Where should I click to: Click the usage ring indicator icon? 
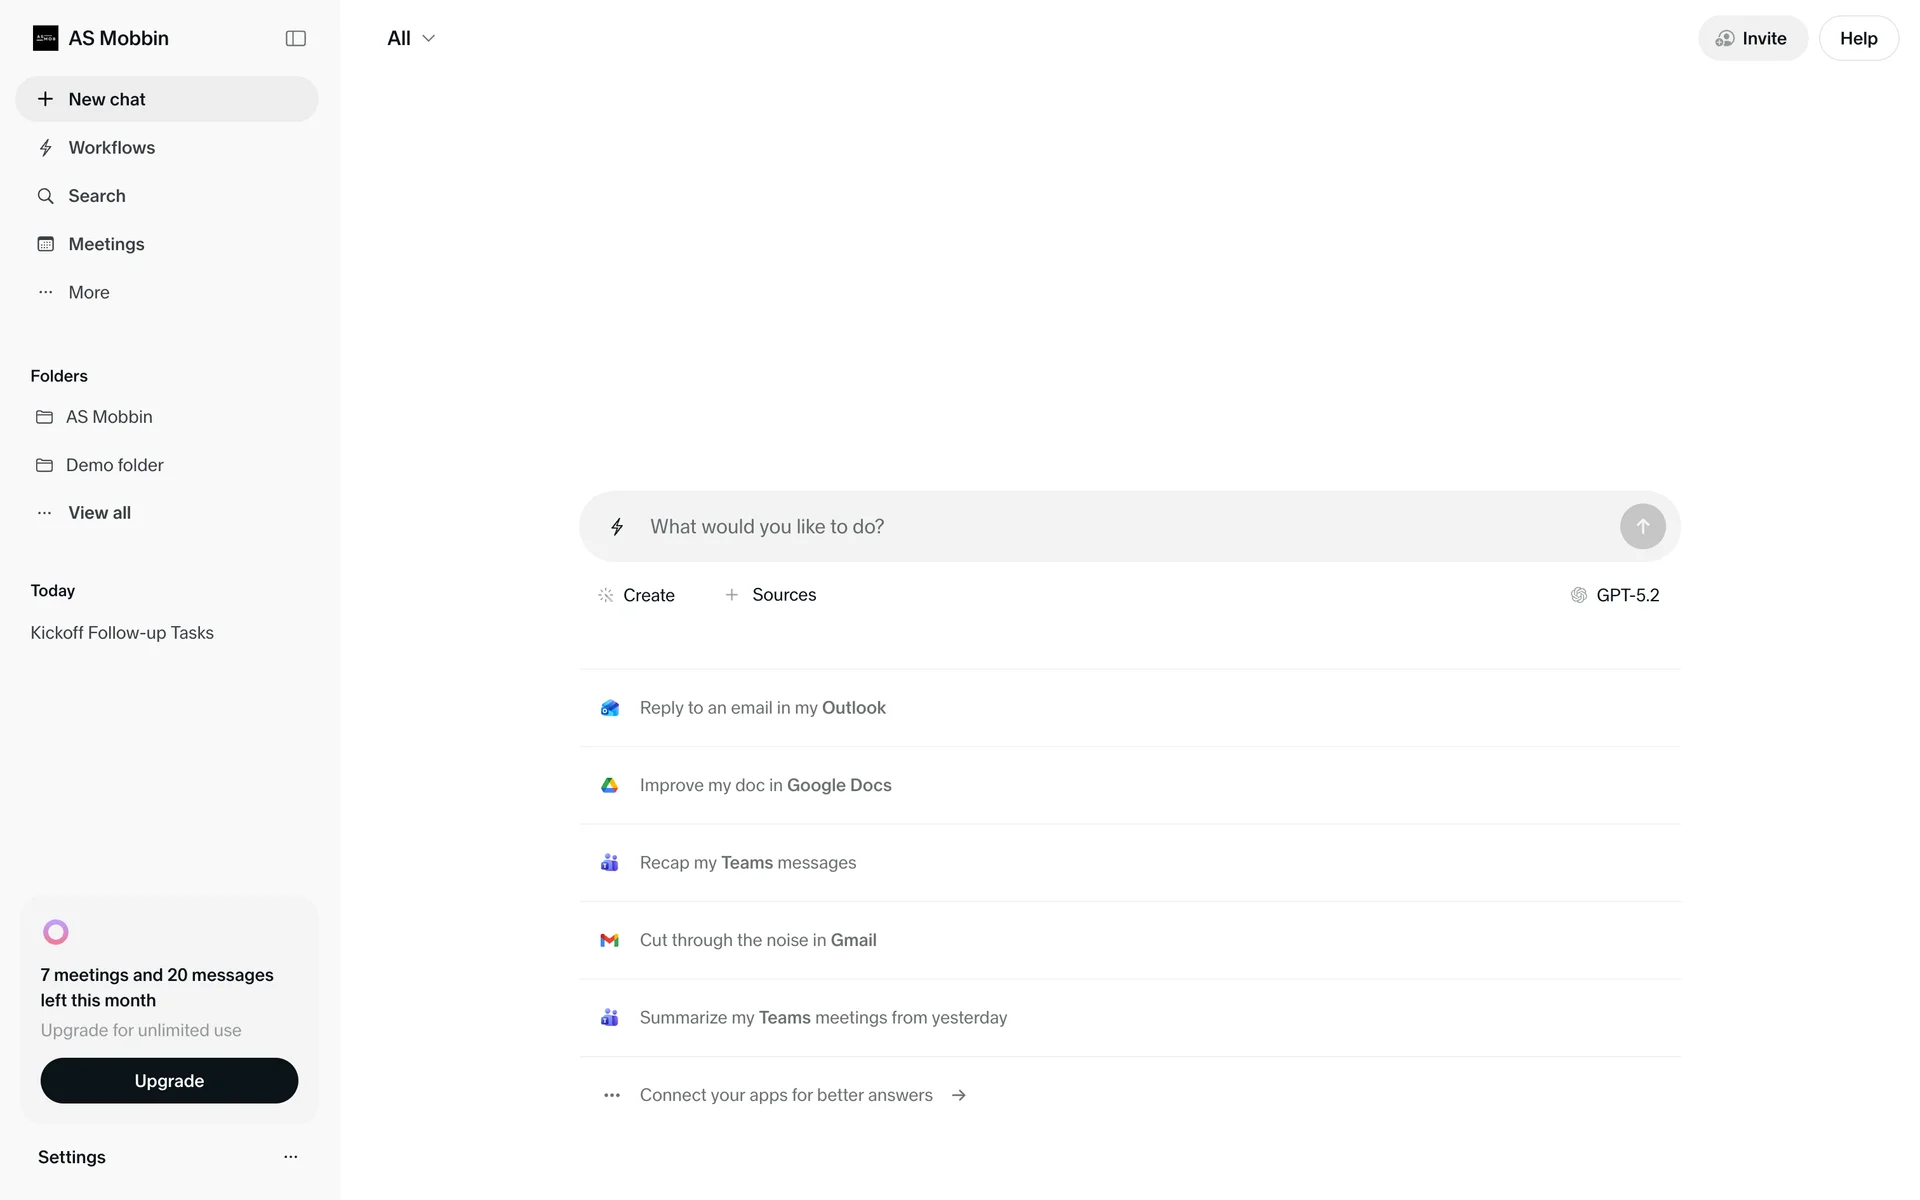pos(56,932)
